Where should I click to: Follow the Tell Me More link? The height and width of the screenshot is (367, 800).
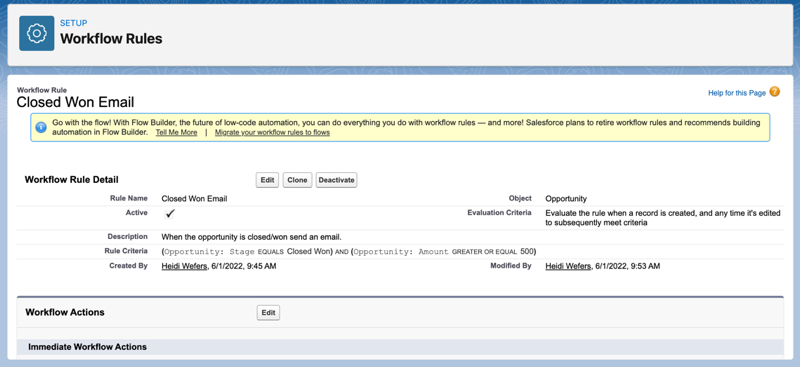(x=177, y=132)
